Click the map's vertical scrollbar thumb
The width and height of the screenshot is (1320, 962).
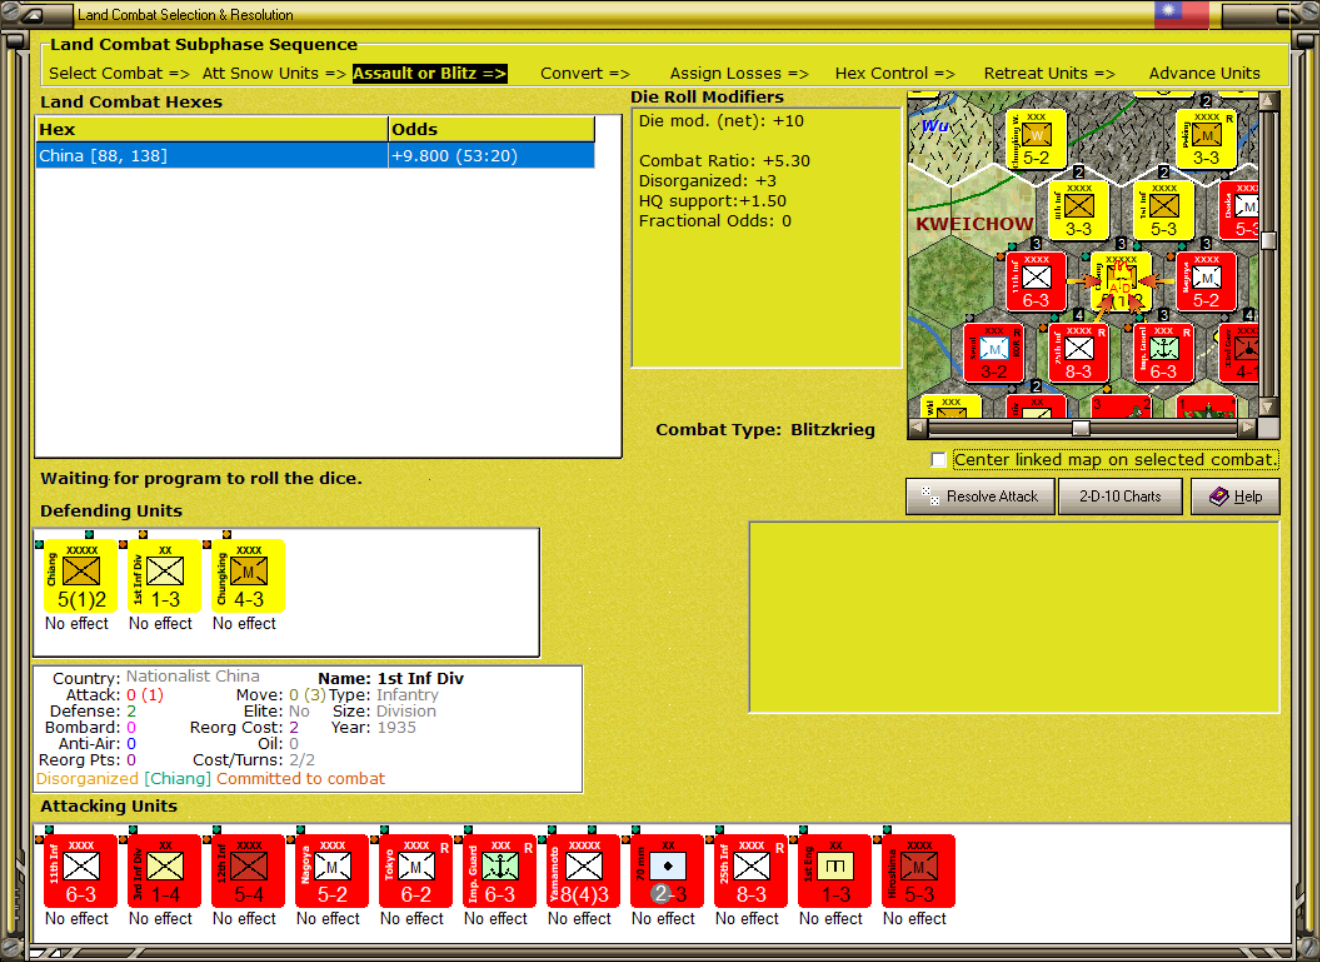(1268, 240)
